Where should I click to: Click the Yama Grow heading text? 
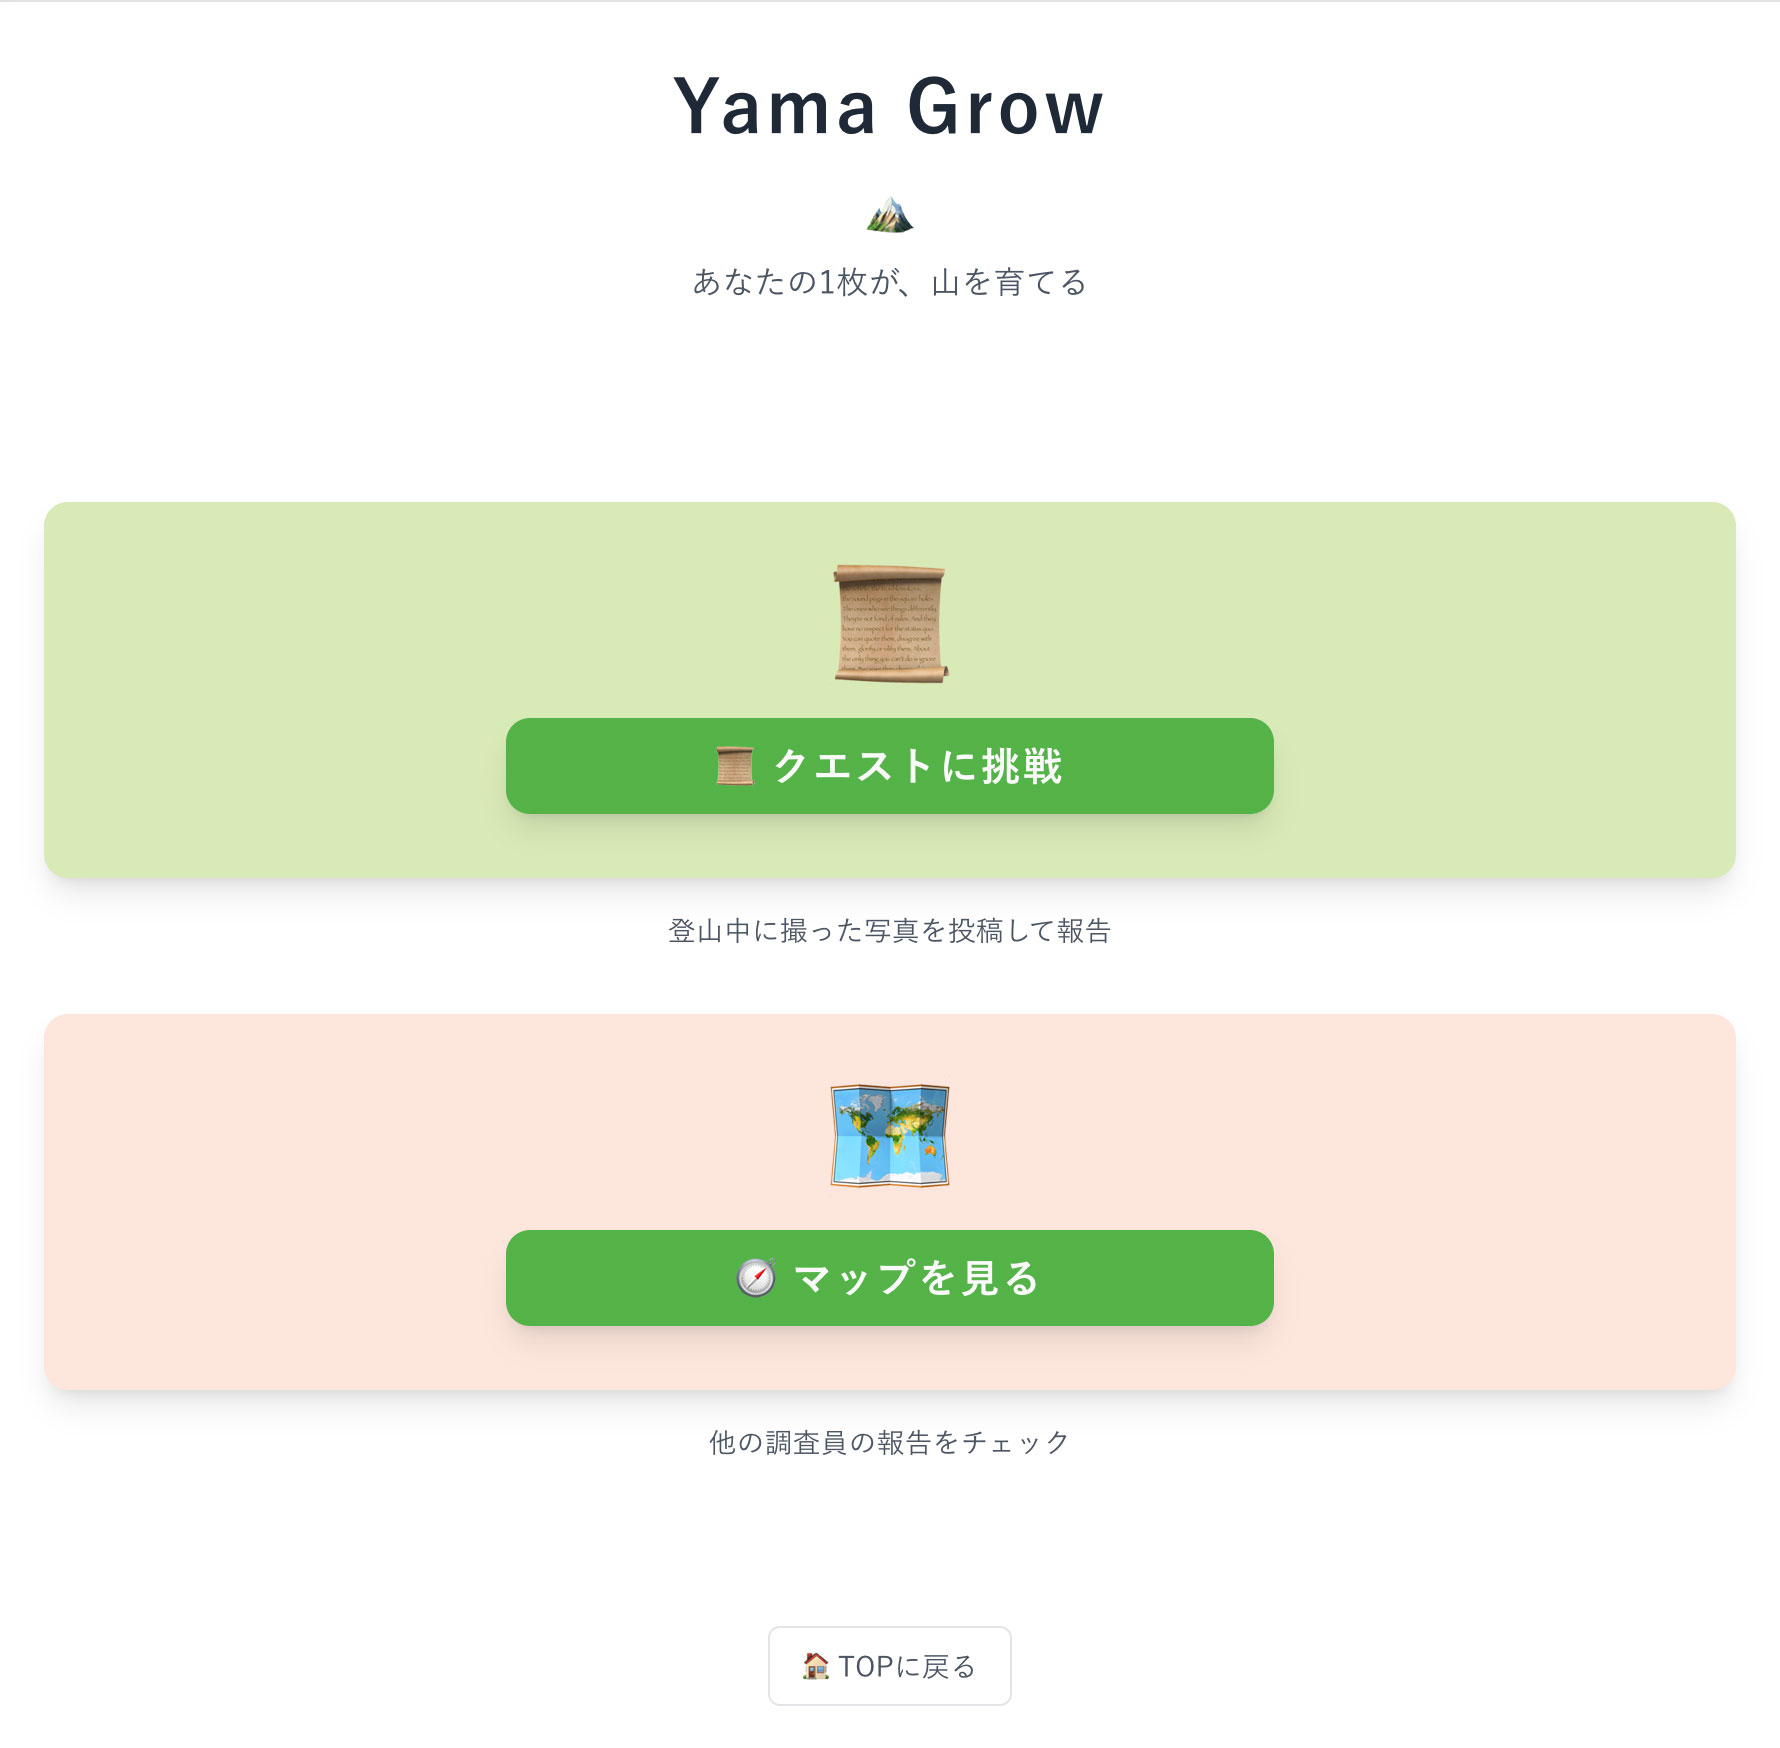(x=888, y=110)
